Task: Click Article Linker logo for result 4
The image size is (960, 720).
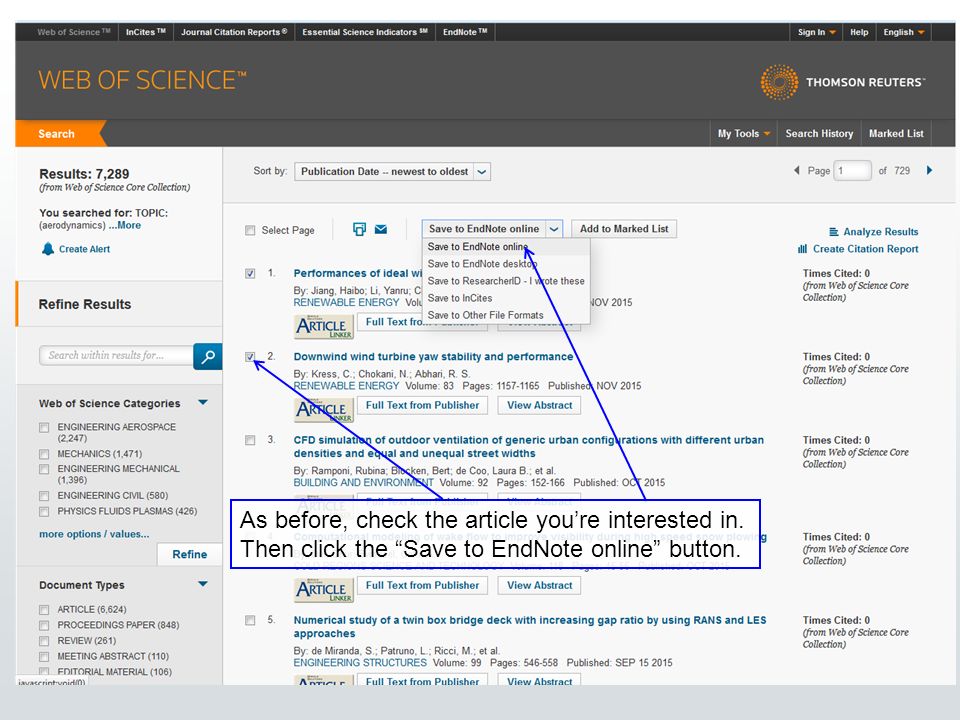Action: point(324,590)
